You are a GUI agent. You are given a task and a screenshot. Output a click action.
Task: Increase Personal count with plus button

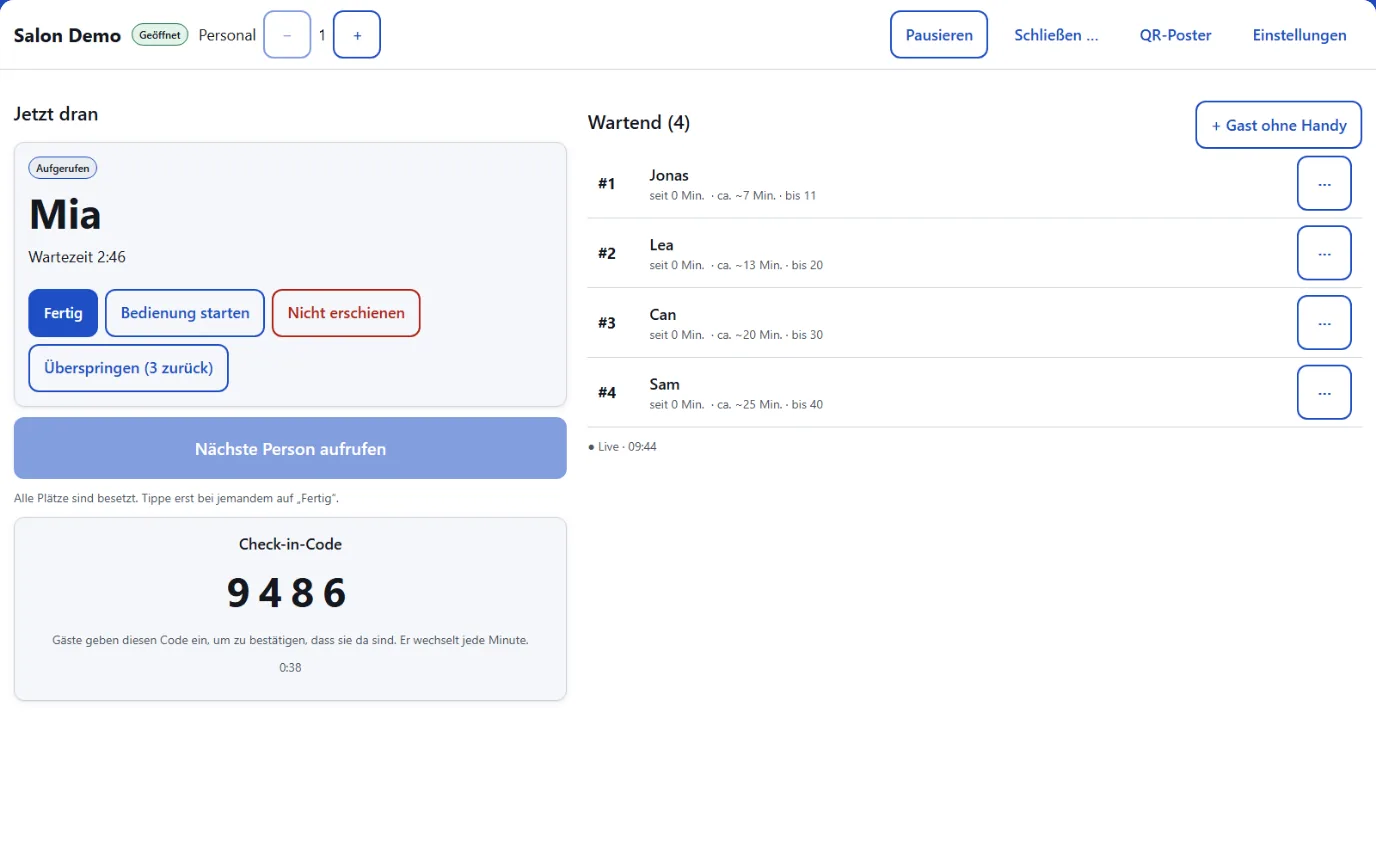pos(357,35)
